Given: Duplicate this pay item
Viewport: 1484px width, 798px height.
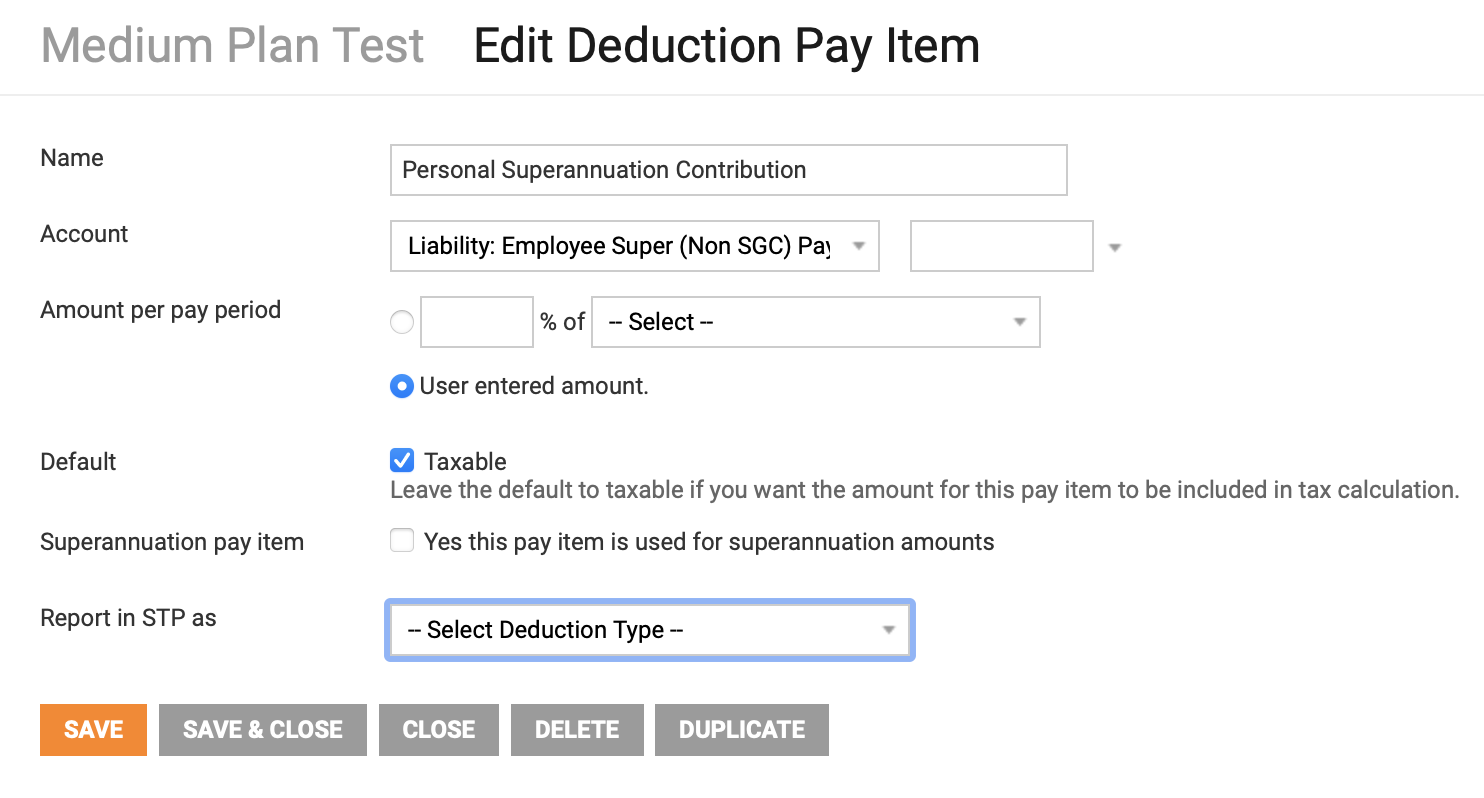Looking at the screenshot, I should tap(741, 729).
